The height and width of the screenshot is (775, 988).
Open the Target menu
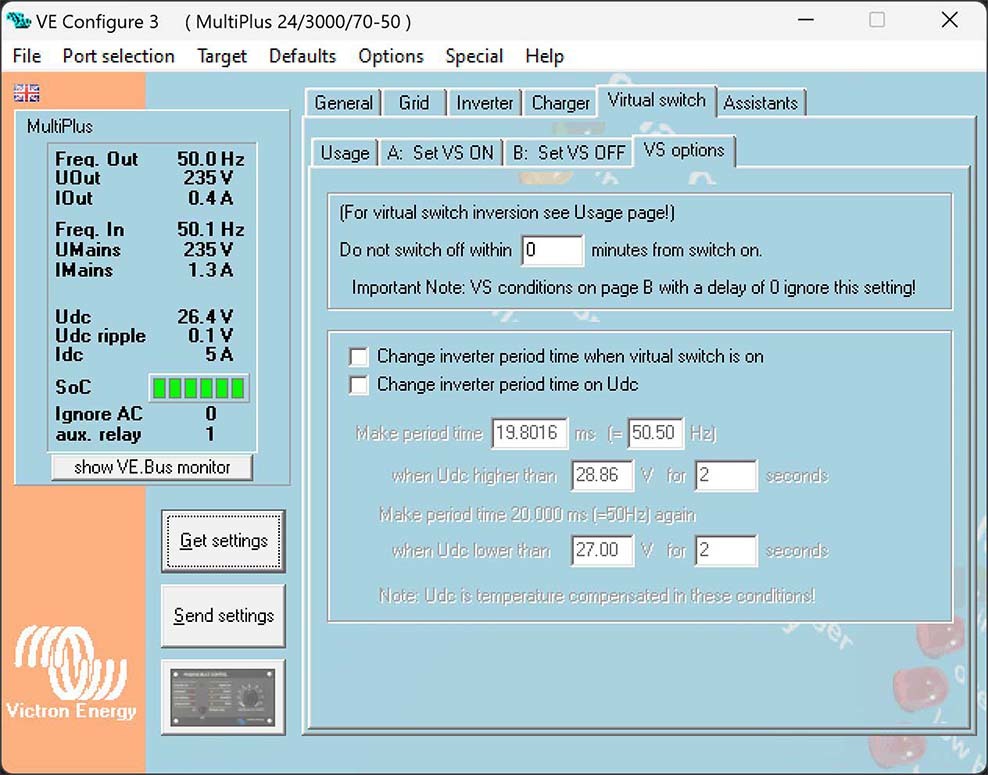[222, 56]
